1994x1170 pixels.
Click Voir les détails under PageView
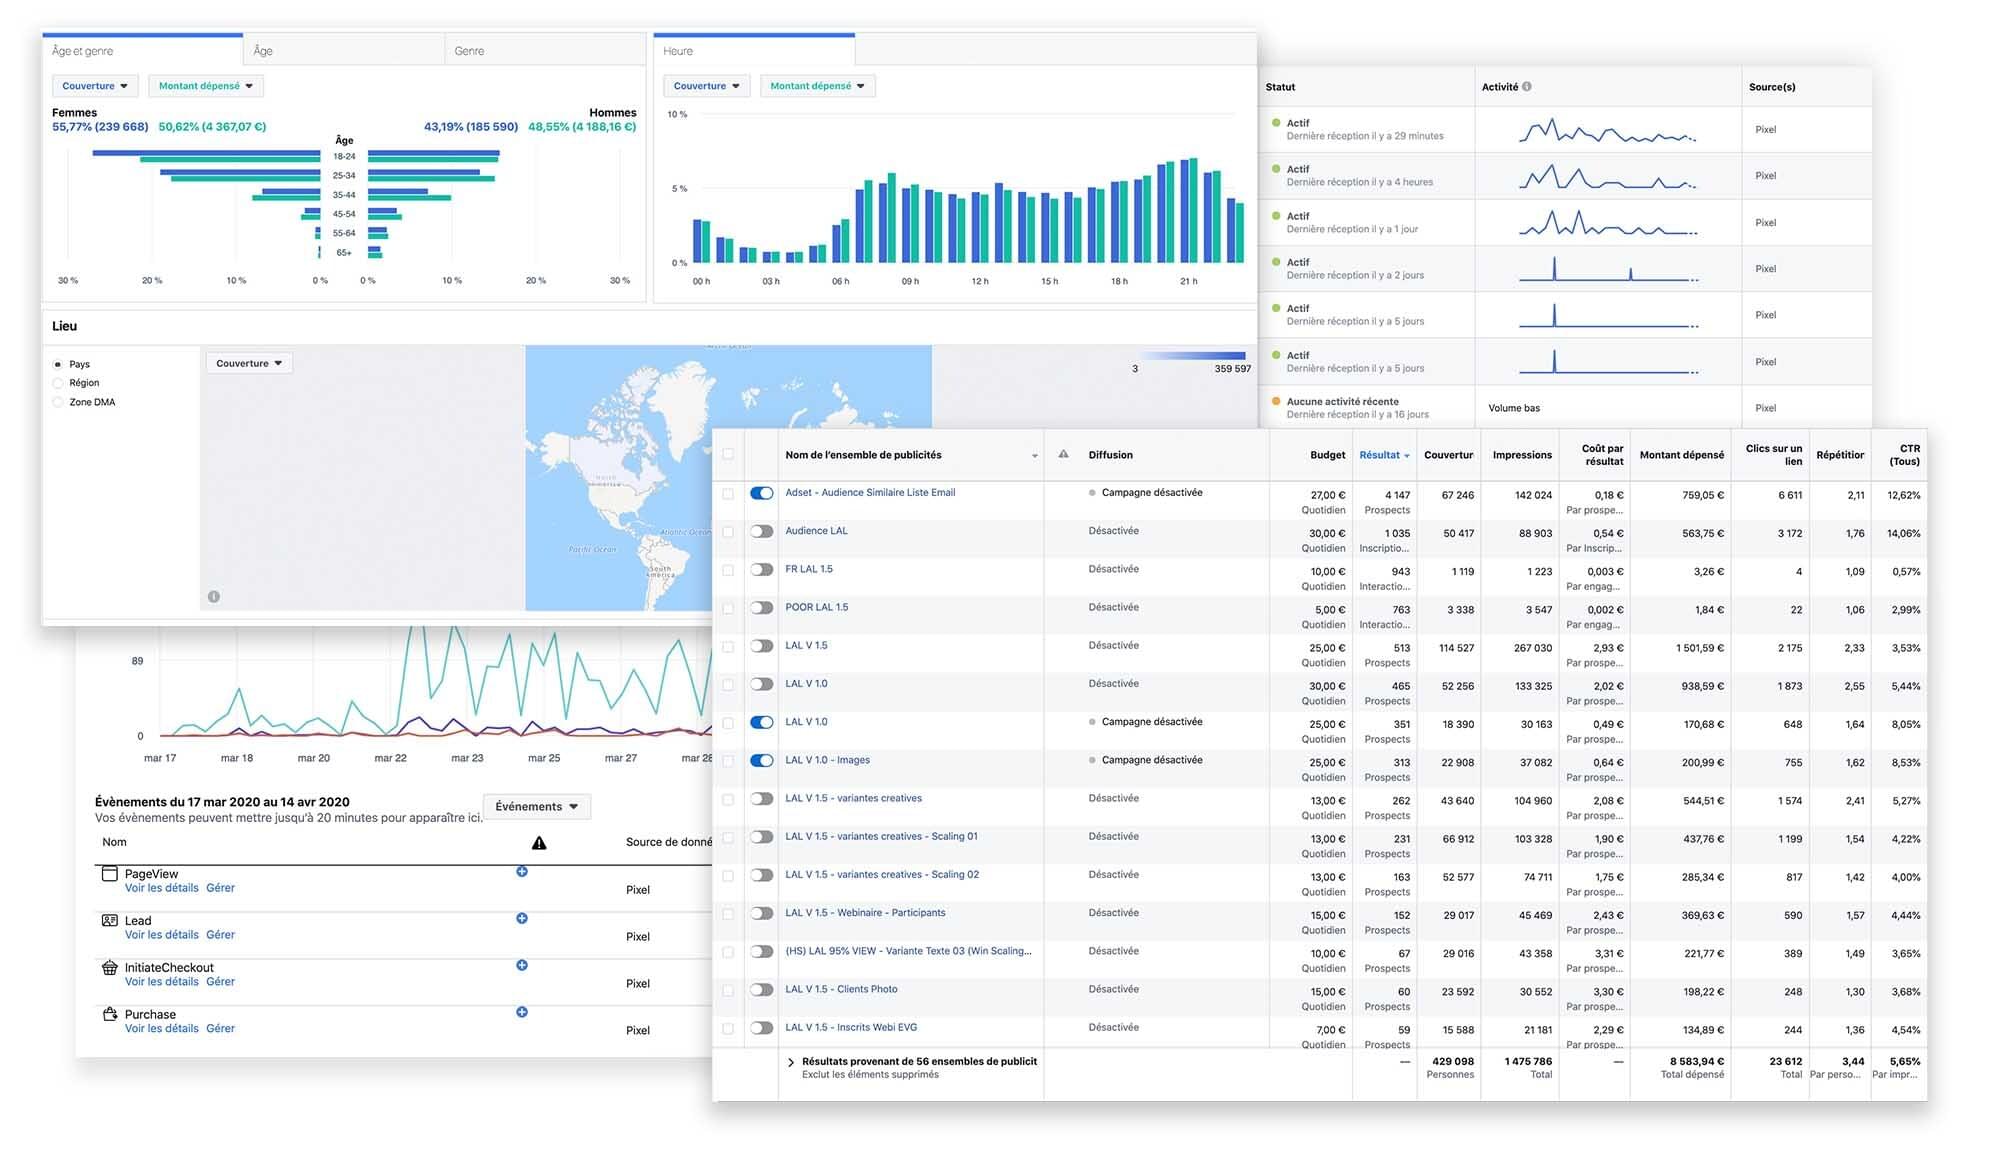pyautogui.click(x=161, y=888)
